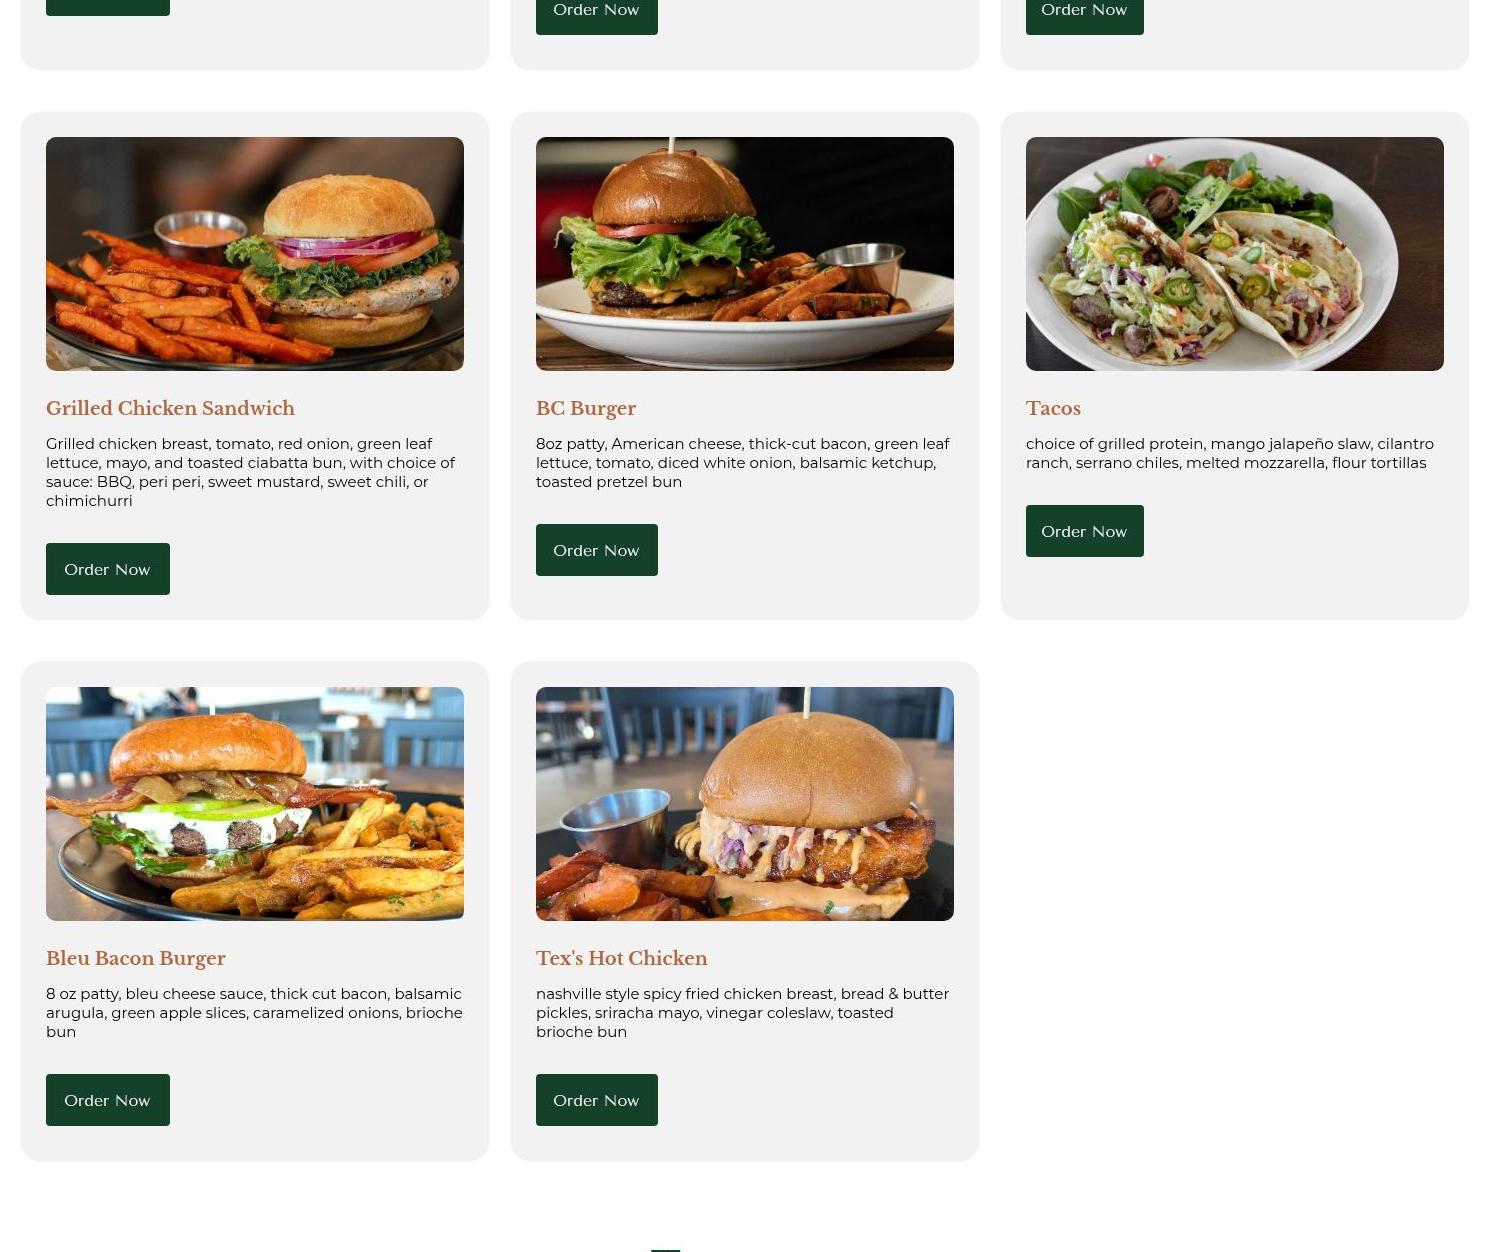The width and height of the screenshot is (1510, 1252).
Task: Open the Bleu Bacon Burger photo
Action: point(255,804)
